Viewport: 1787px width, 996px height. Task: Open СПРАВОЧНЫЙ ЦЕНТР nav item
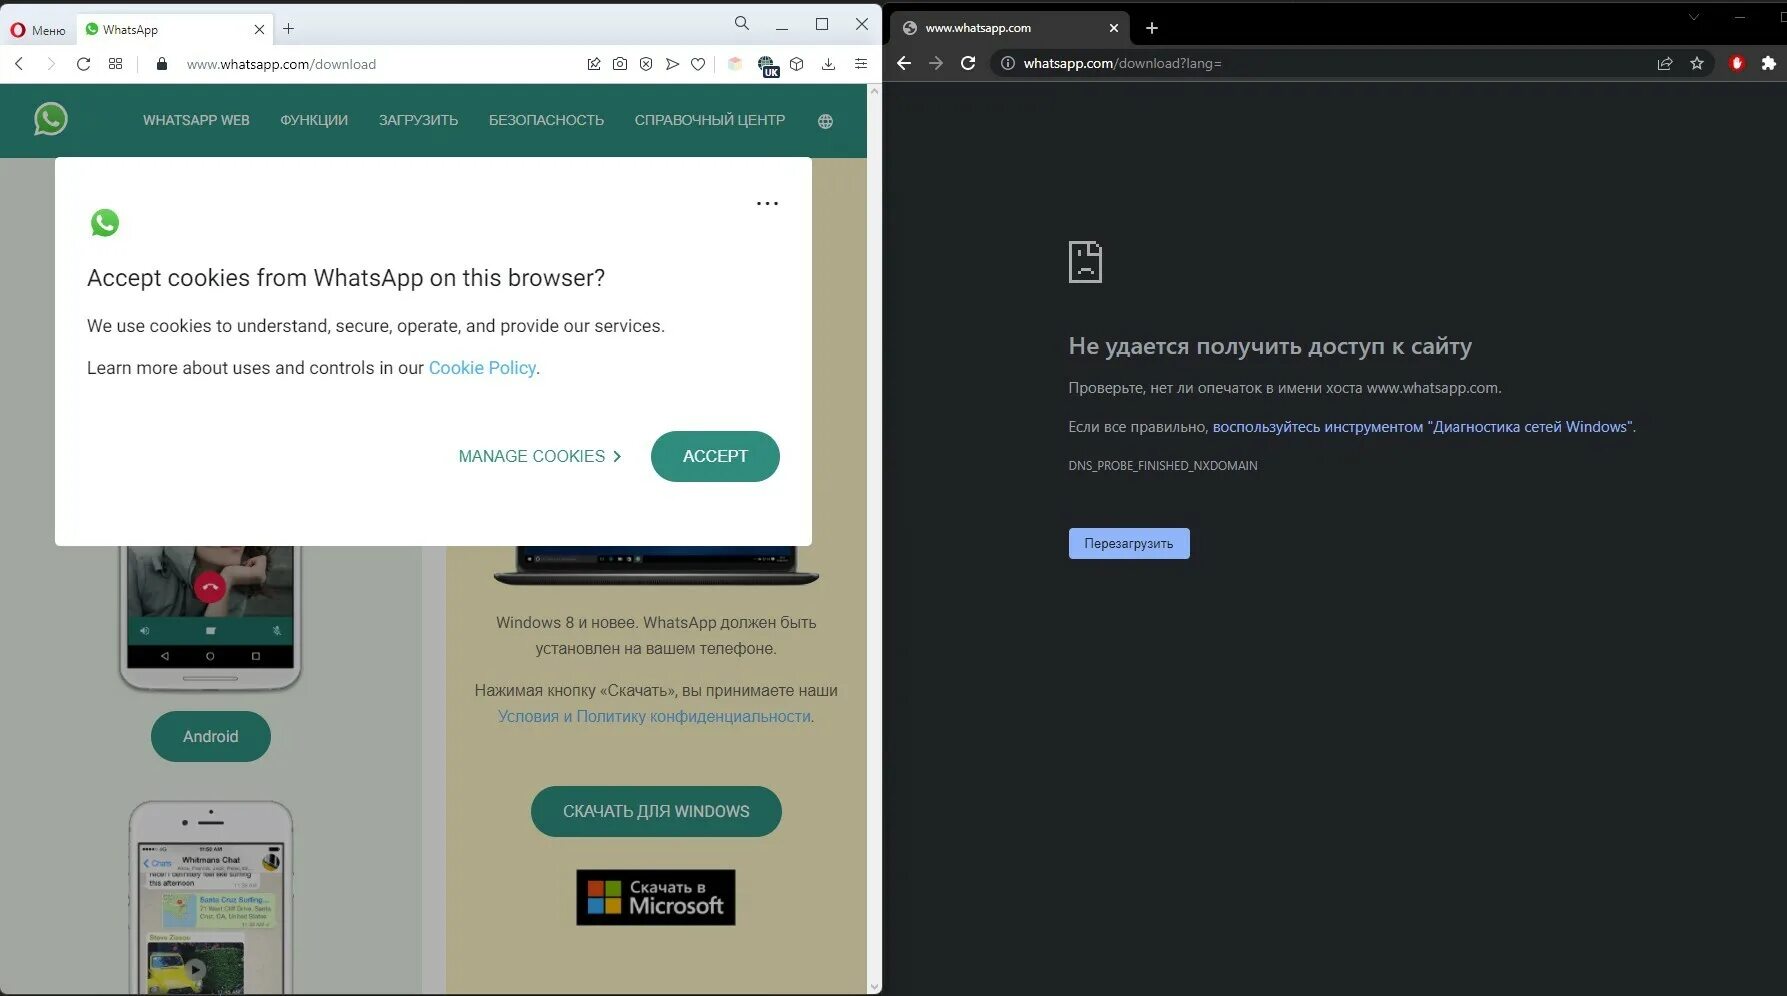[710, 120]
